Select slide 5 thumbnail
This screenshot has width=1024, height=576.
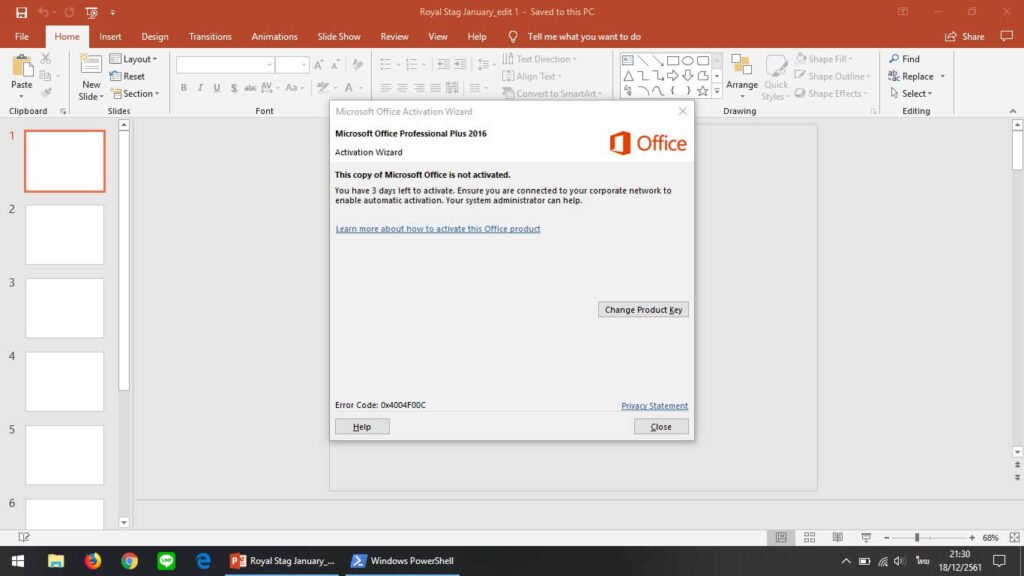click(65, 455)
